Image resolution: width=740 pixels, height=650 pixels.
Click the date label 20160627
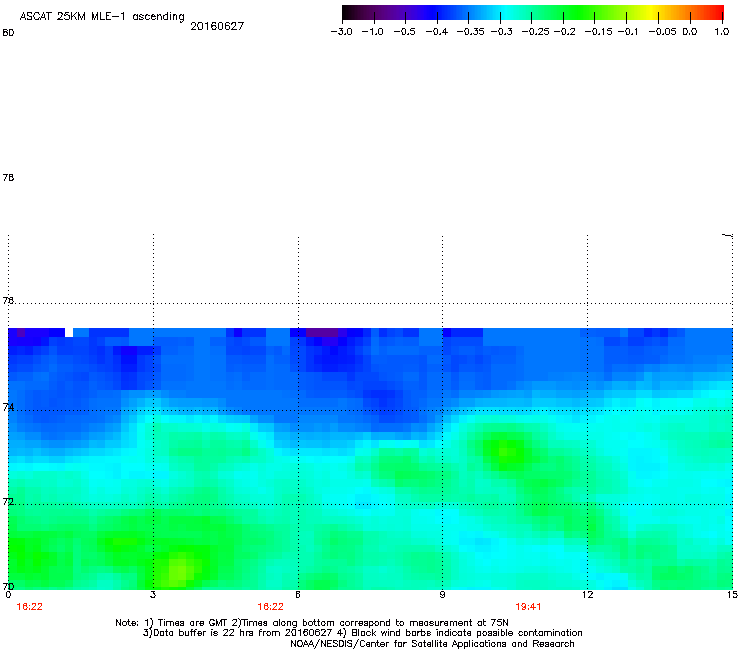[217, 26]
